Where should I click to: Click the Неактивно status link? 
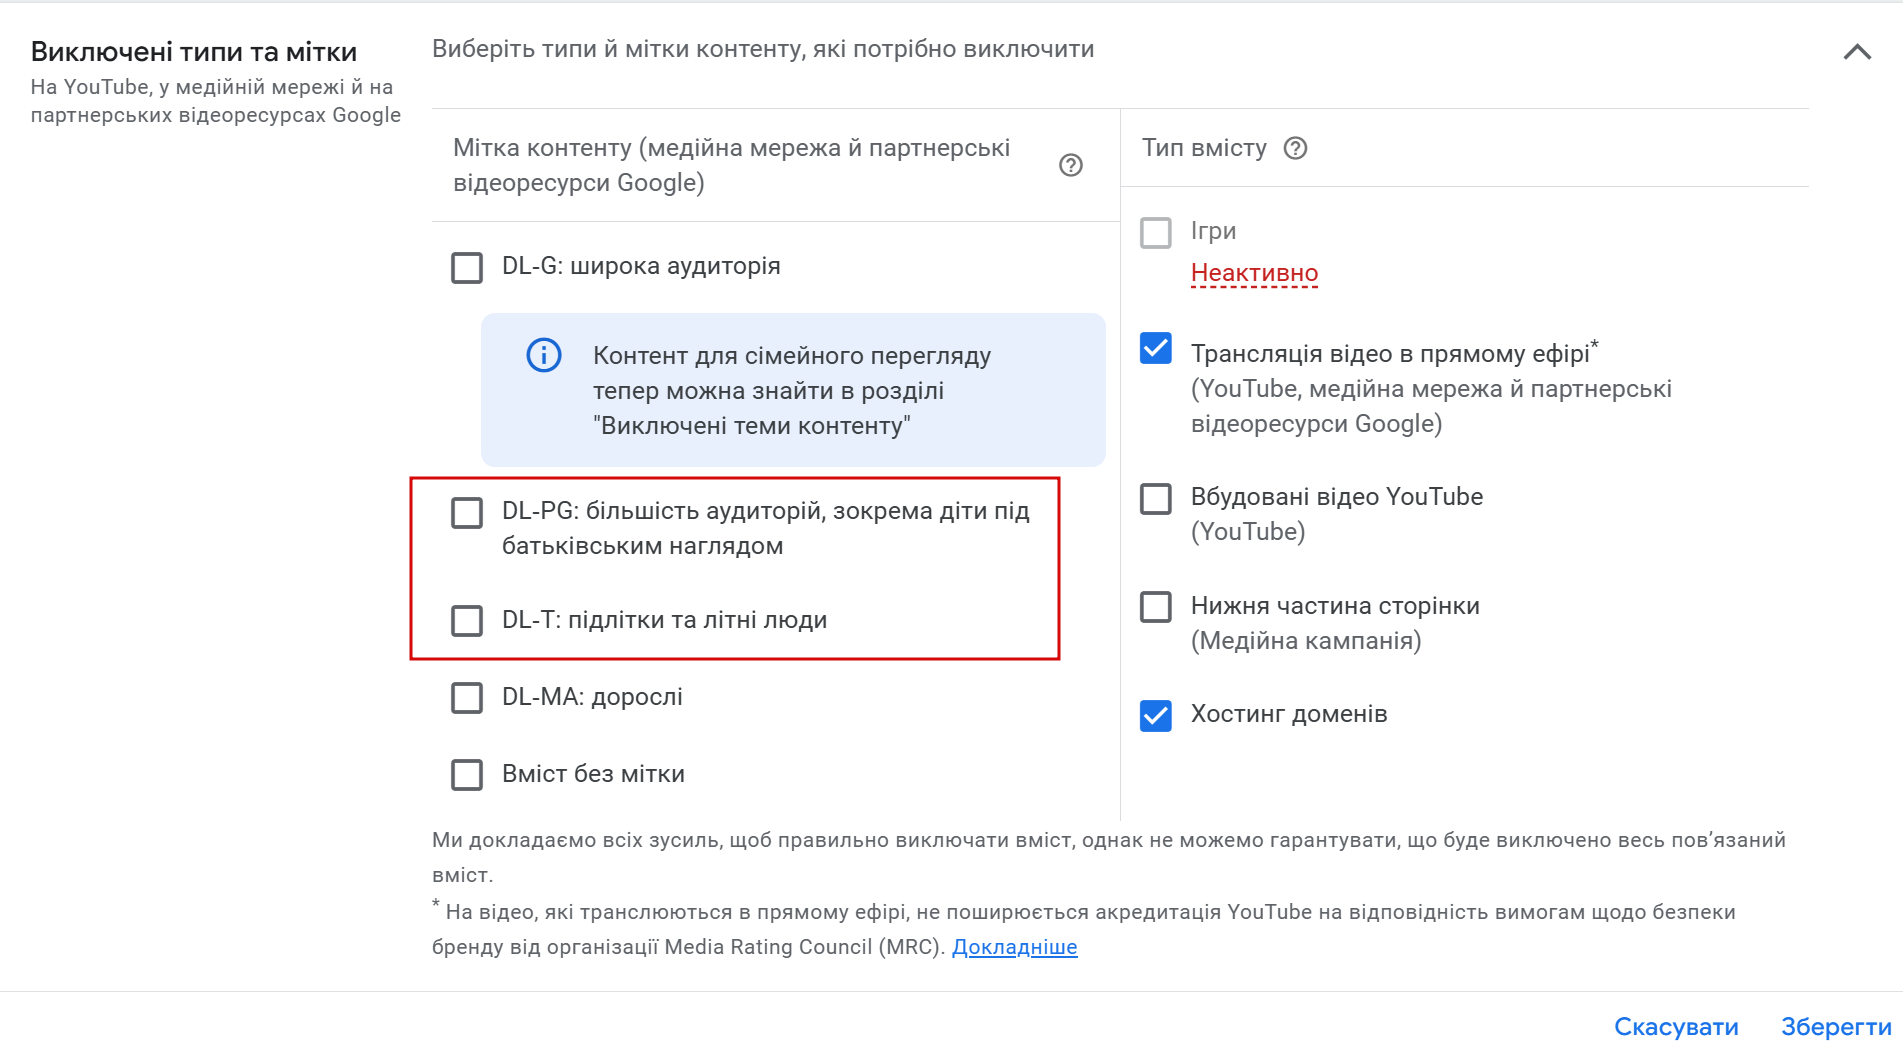pos(1254,273)
